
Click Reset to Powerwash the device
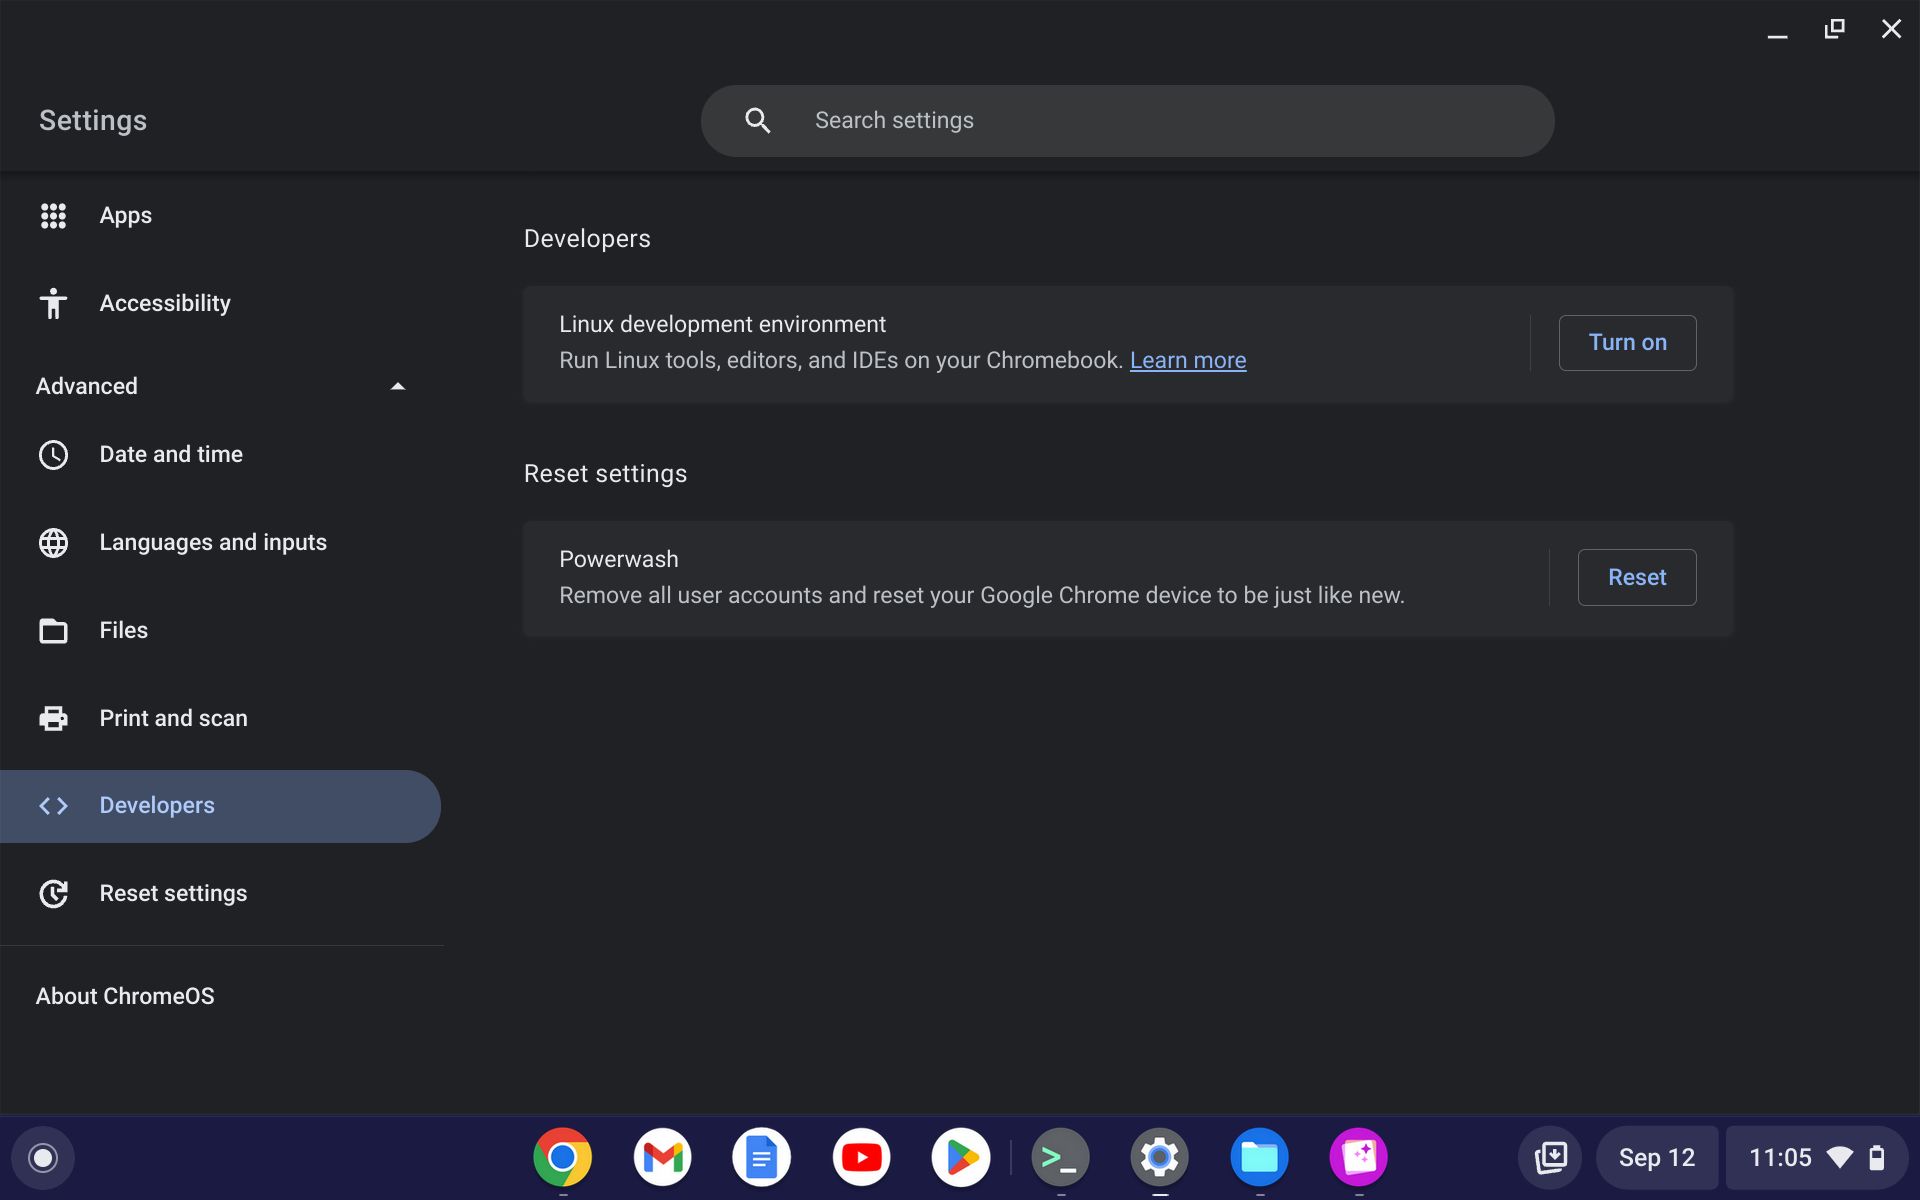click(x=1636, y=577)
